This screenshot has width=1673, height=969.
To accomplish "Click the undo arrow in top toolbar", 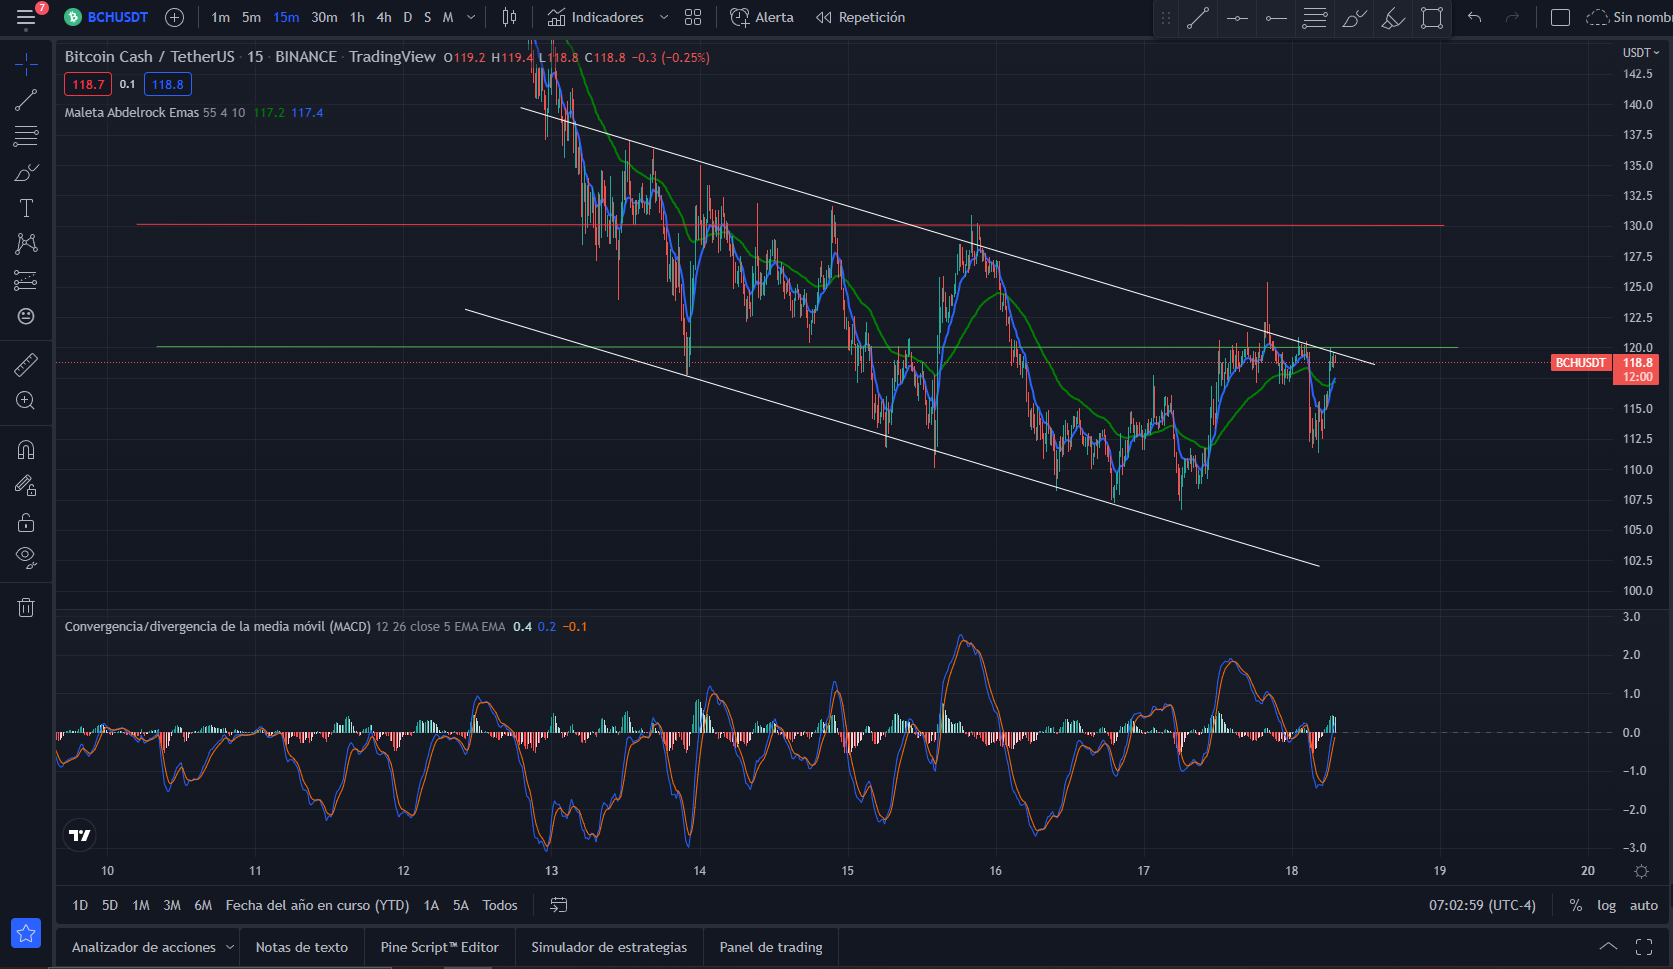I will [x=1474, y=17].
